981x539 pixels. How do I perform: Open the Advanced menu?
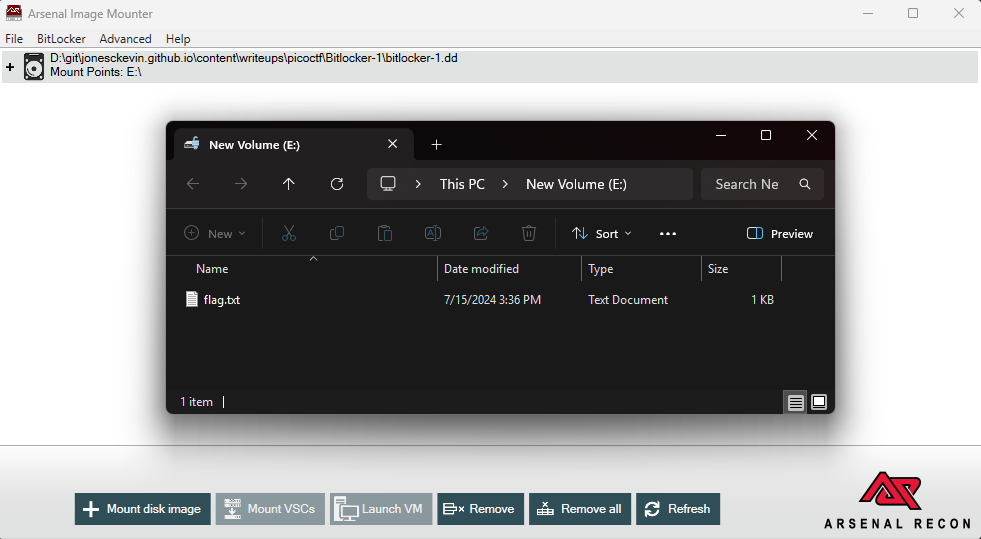[125, 39]
